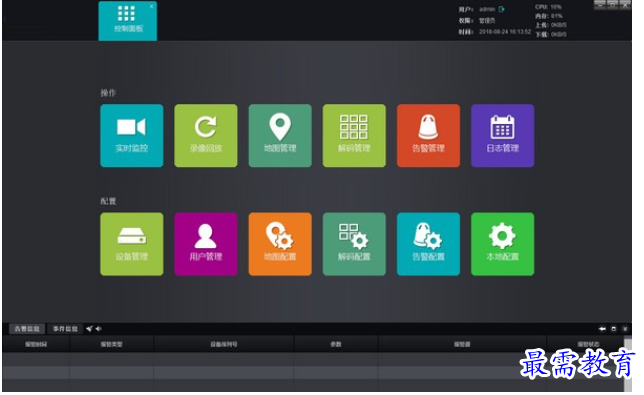Open the 地图配置 map configuration tile
This screenshot has height=395, width=644.
280,244
